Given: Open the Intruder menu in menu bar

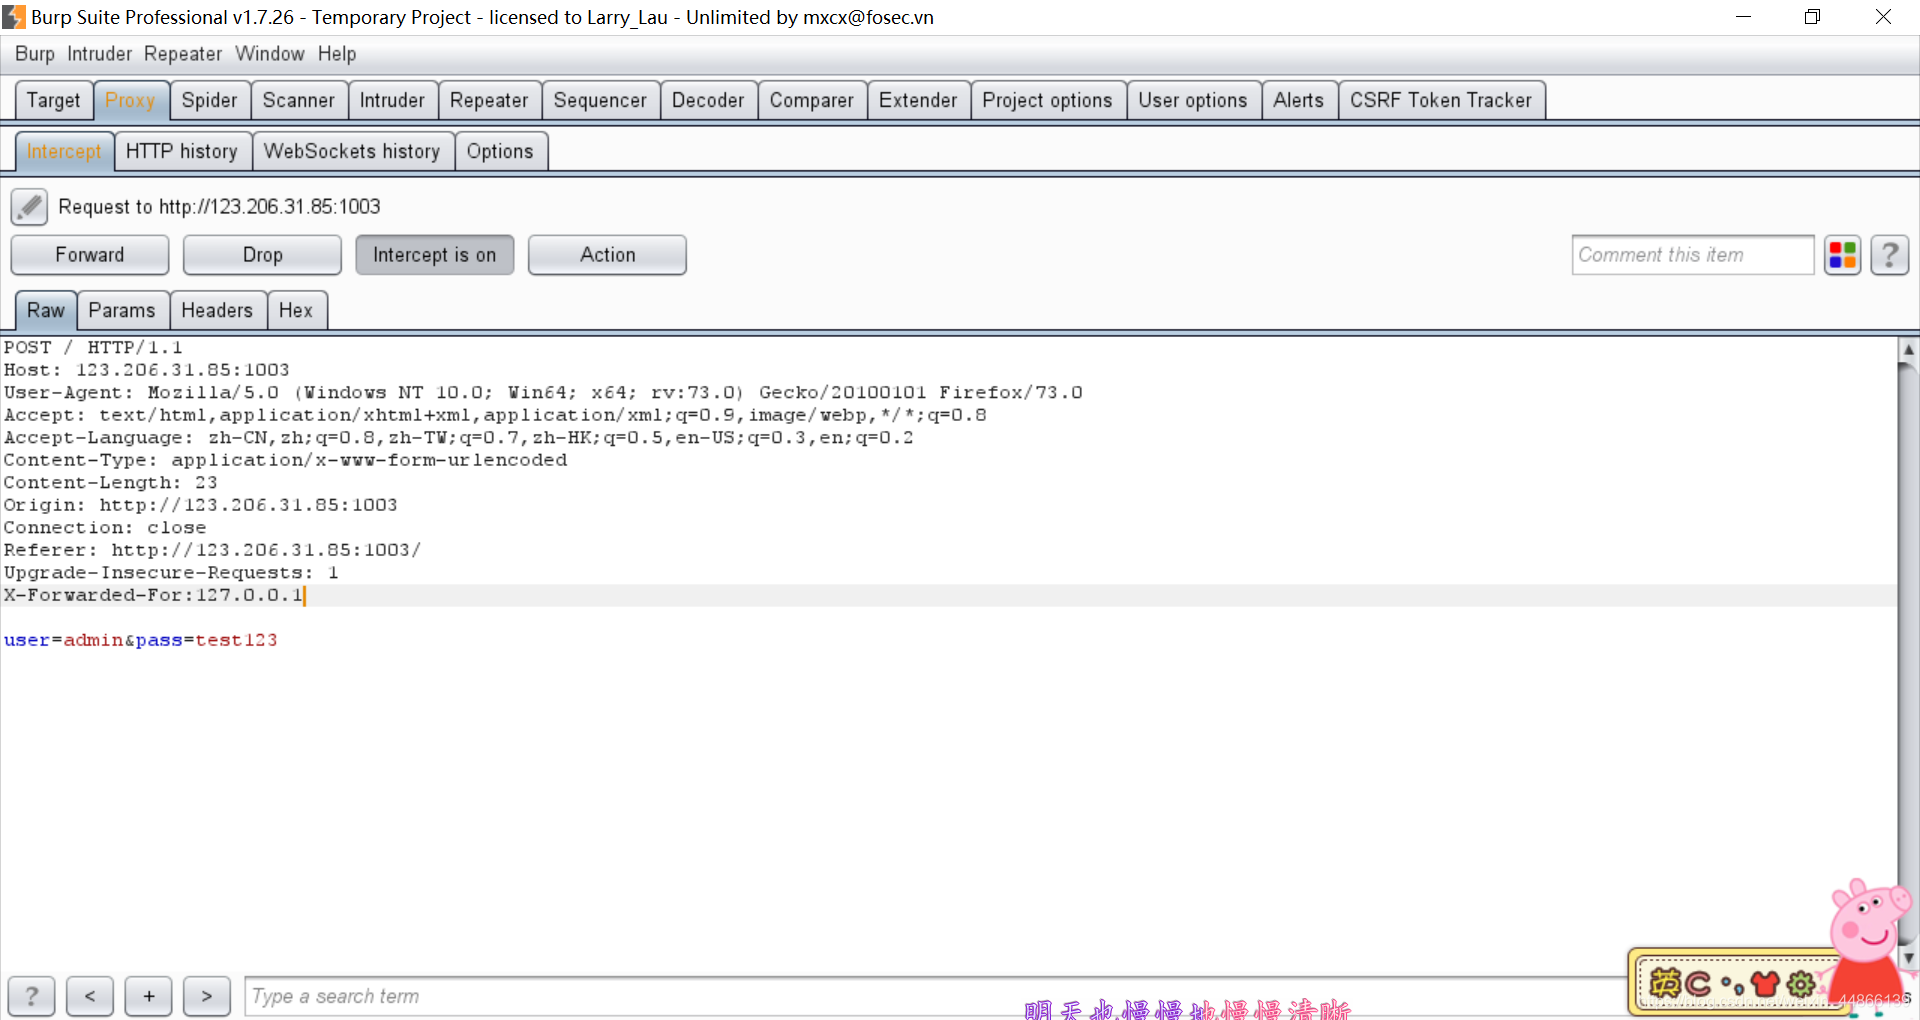Looking at the screenshot, I should tap(99, 54).
